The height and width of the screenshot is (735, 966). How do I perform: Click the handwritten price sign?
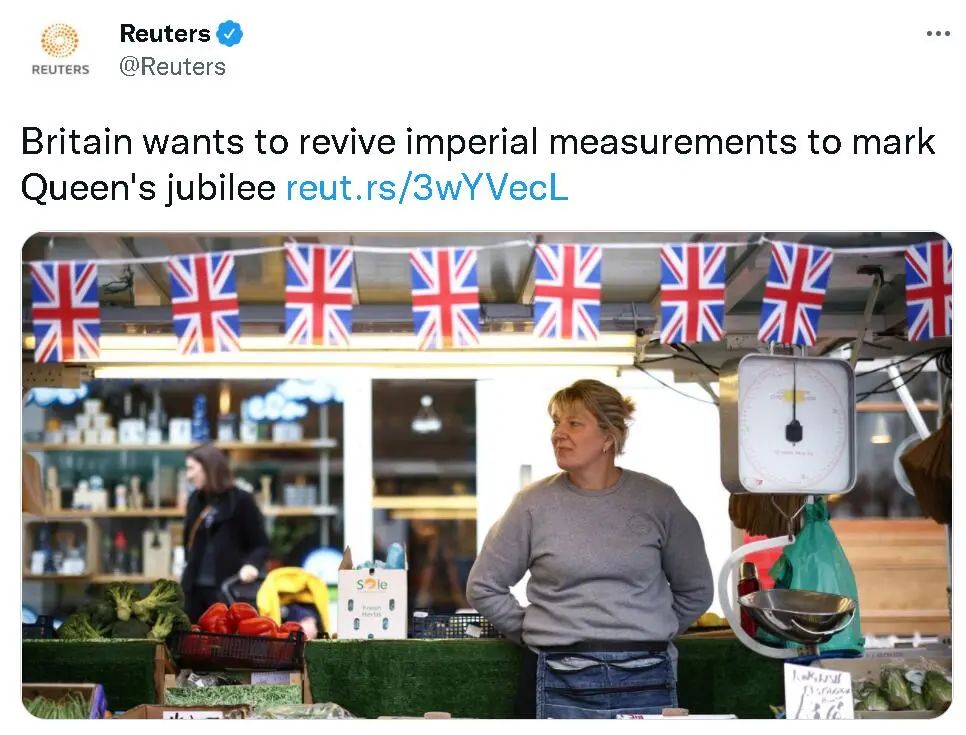tap(819, 691)
